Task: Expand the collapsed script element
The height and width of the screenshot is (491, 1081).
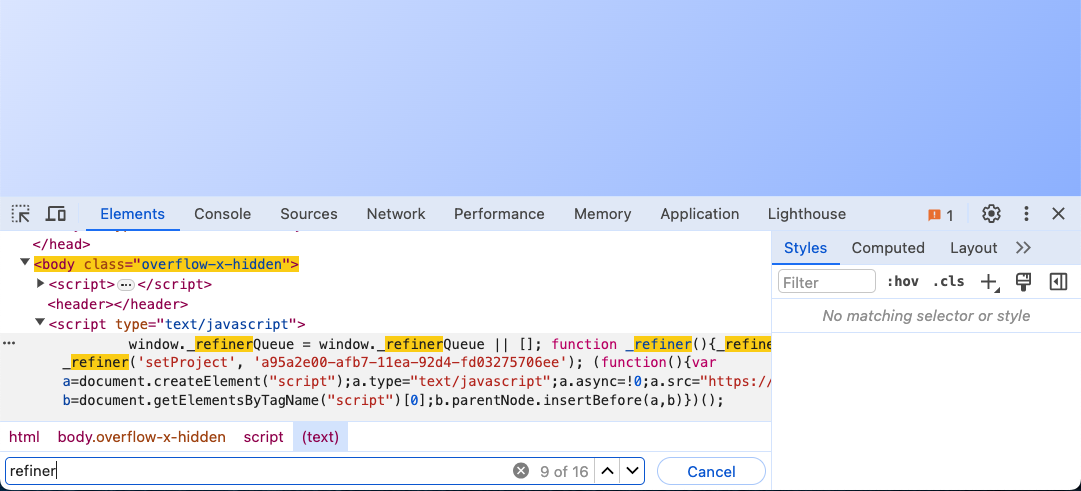Action: pyautogui.click(x=40, y=283)
